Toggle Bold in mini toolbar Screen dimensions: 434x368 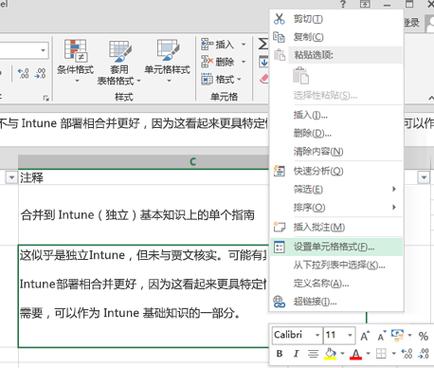tap(280, 354)
